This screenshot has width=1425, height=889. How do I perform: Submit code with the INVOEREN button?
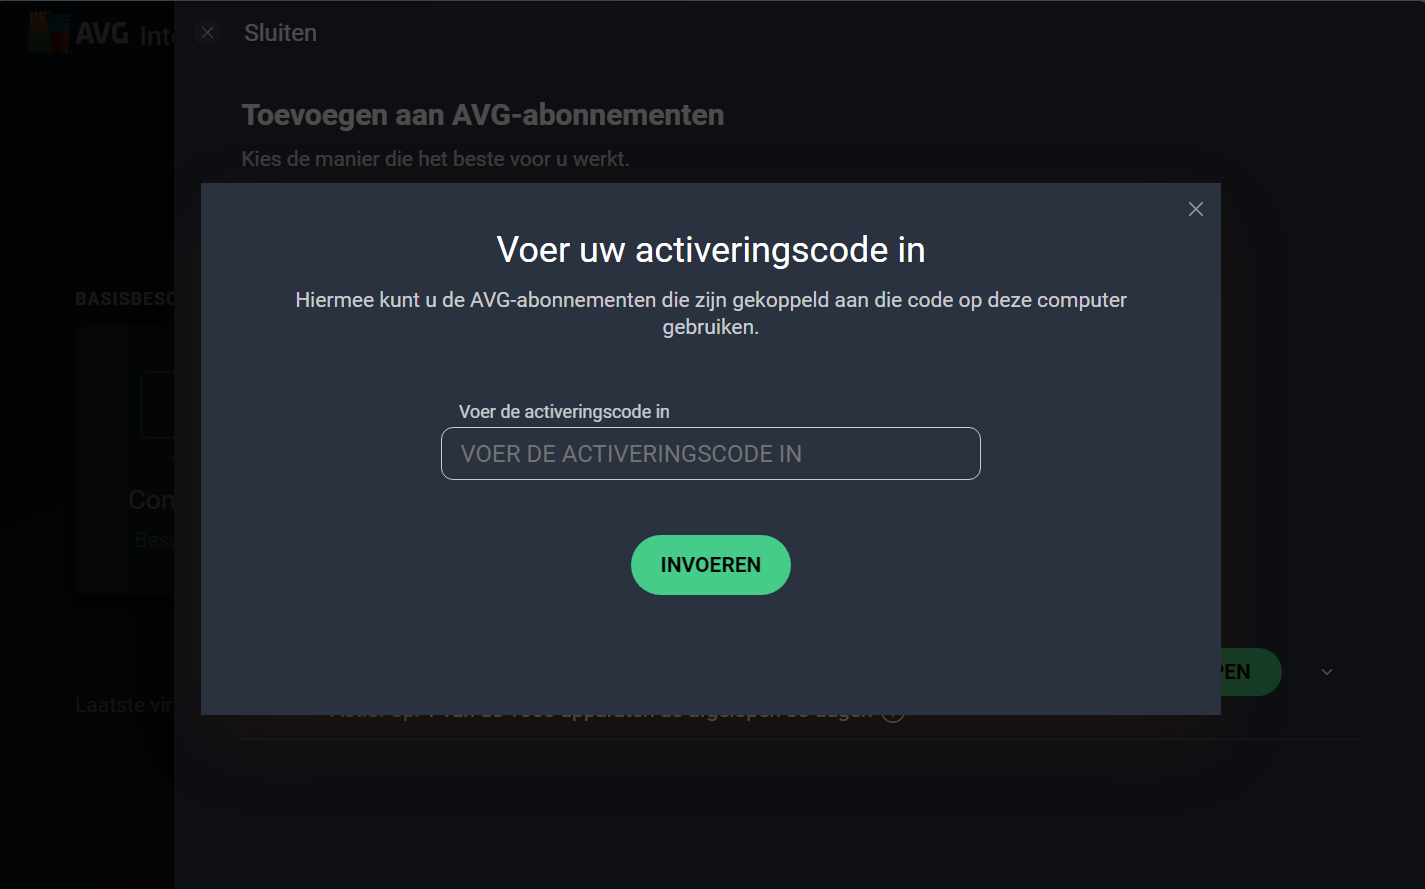pyautogui.click(x=710, y=565)
